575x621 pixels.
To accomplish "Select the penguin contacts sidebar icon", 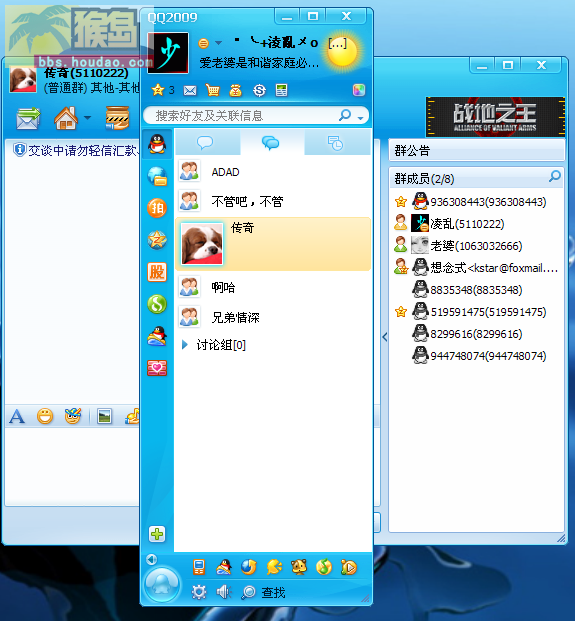I will pyautogui.click(x=157, y=144).
